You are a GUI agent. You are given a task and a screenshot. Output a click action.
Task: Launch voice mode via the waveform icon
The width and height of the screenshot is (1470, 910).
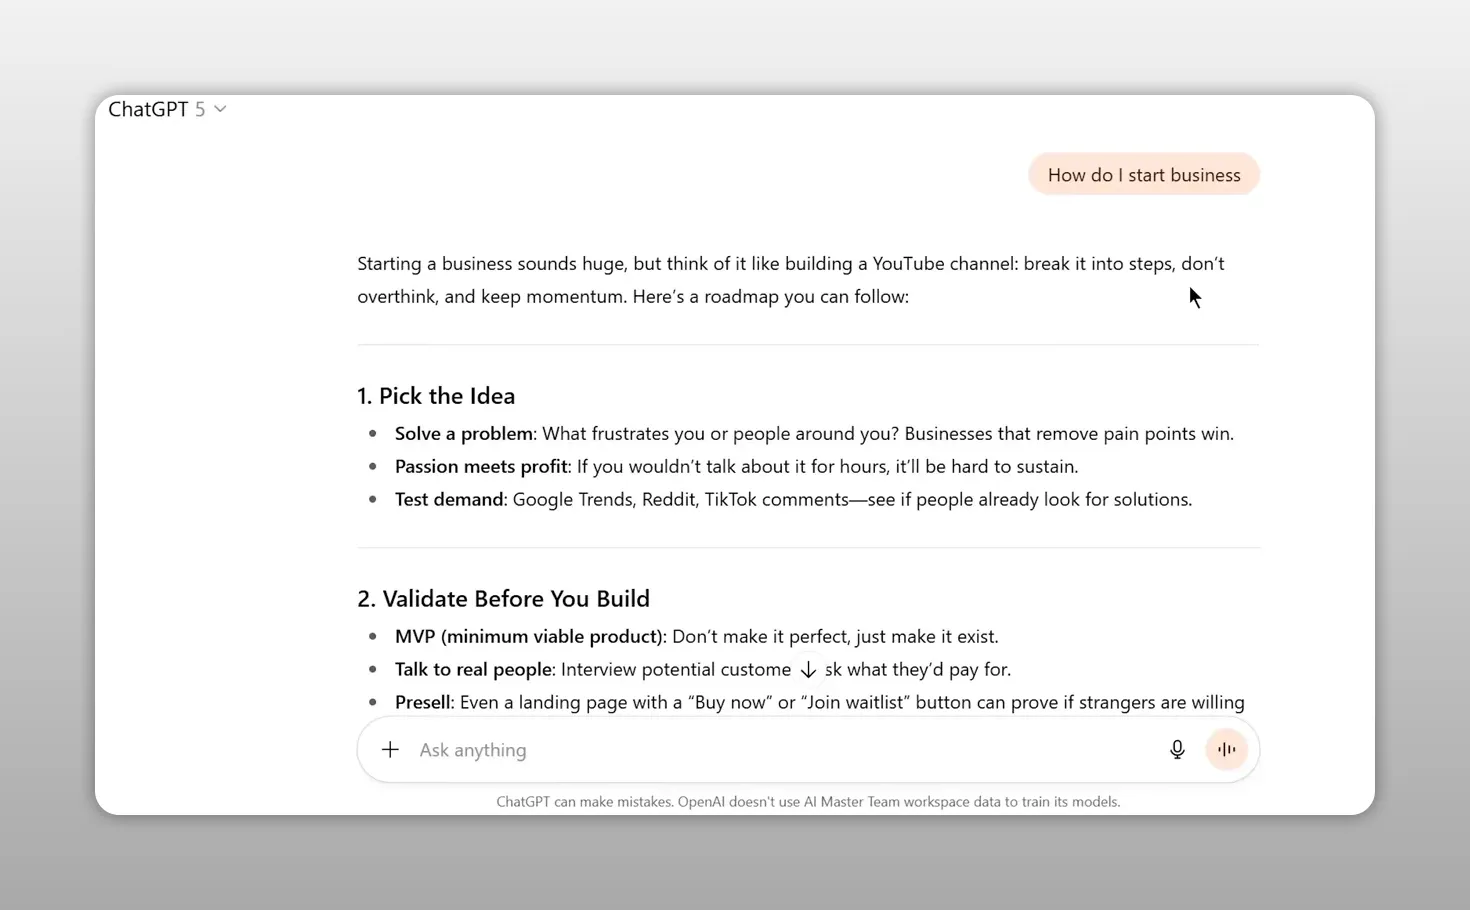click(x=1226, y=749)
